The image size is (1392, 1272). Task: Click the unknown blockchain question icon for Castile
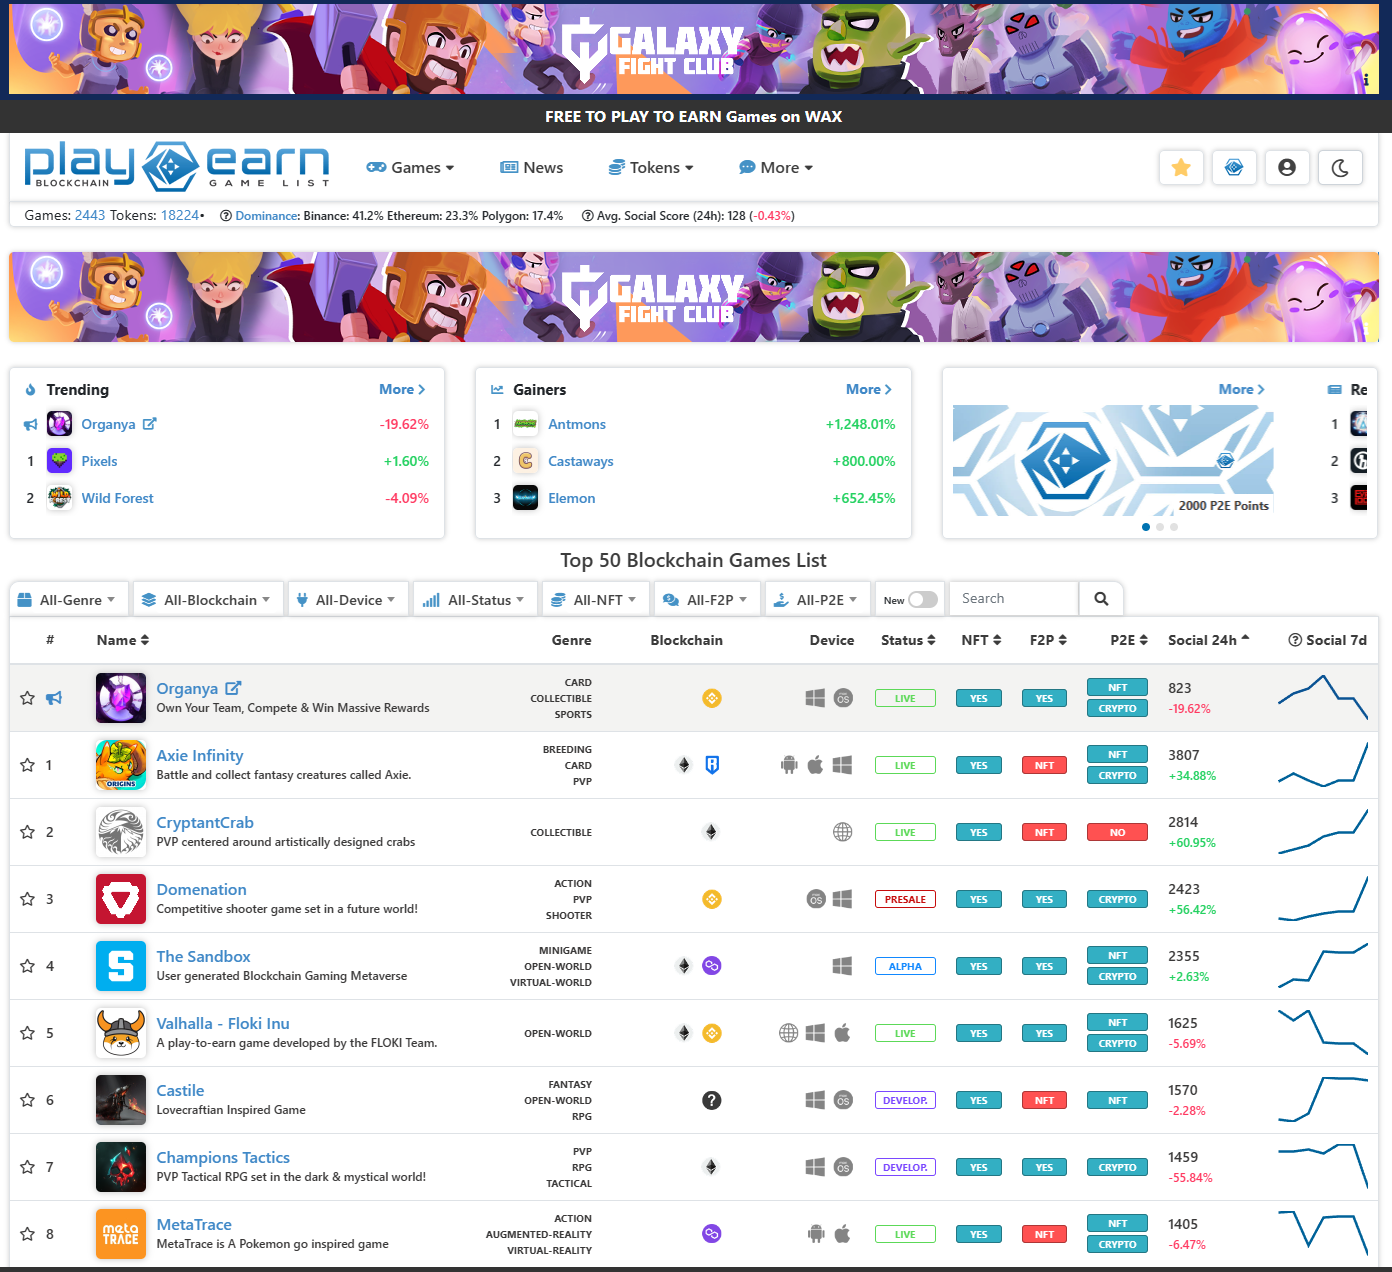click(x=712, y=1100)
